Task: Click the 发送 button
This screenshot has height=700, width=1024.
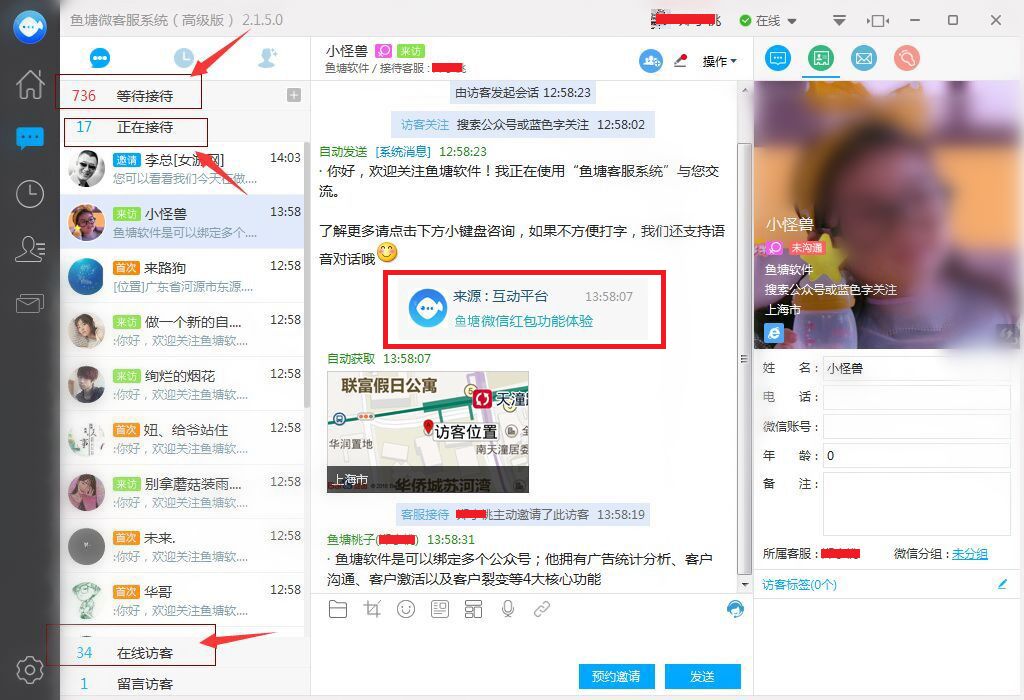Action: (x=703, y=676)
